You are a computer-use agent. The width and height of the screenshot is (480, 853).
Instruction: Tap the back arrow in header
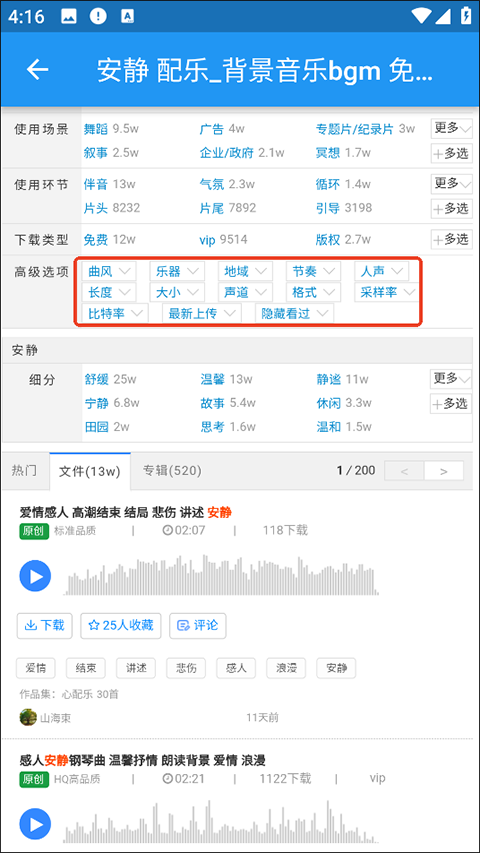(38, 70)
